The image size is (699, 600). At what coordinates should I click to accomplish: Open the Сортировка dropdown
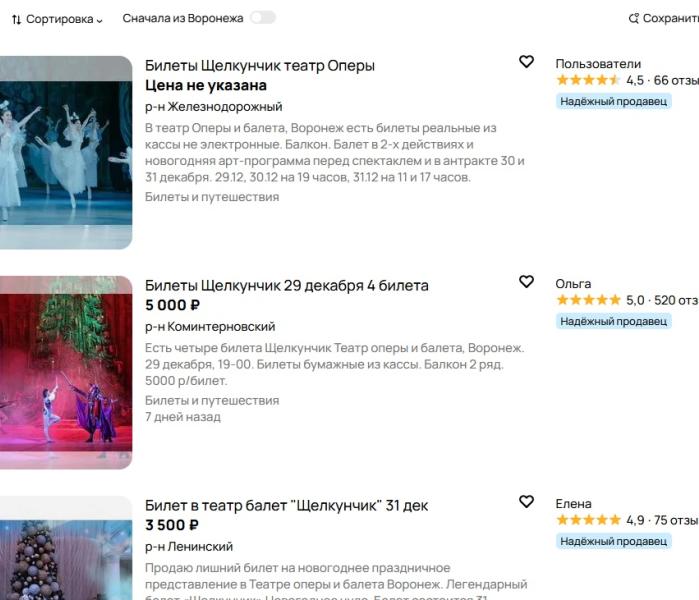pyautogui.click(x=58, y=19)
